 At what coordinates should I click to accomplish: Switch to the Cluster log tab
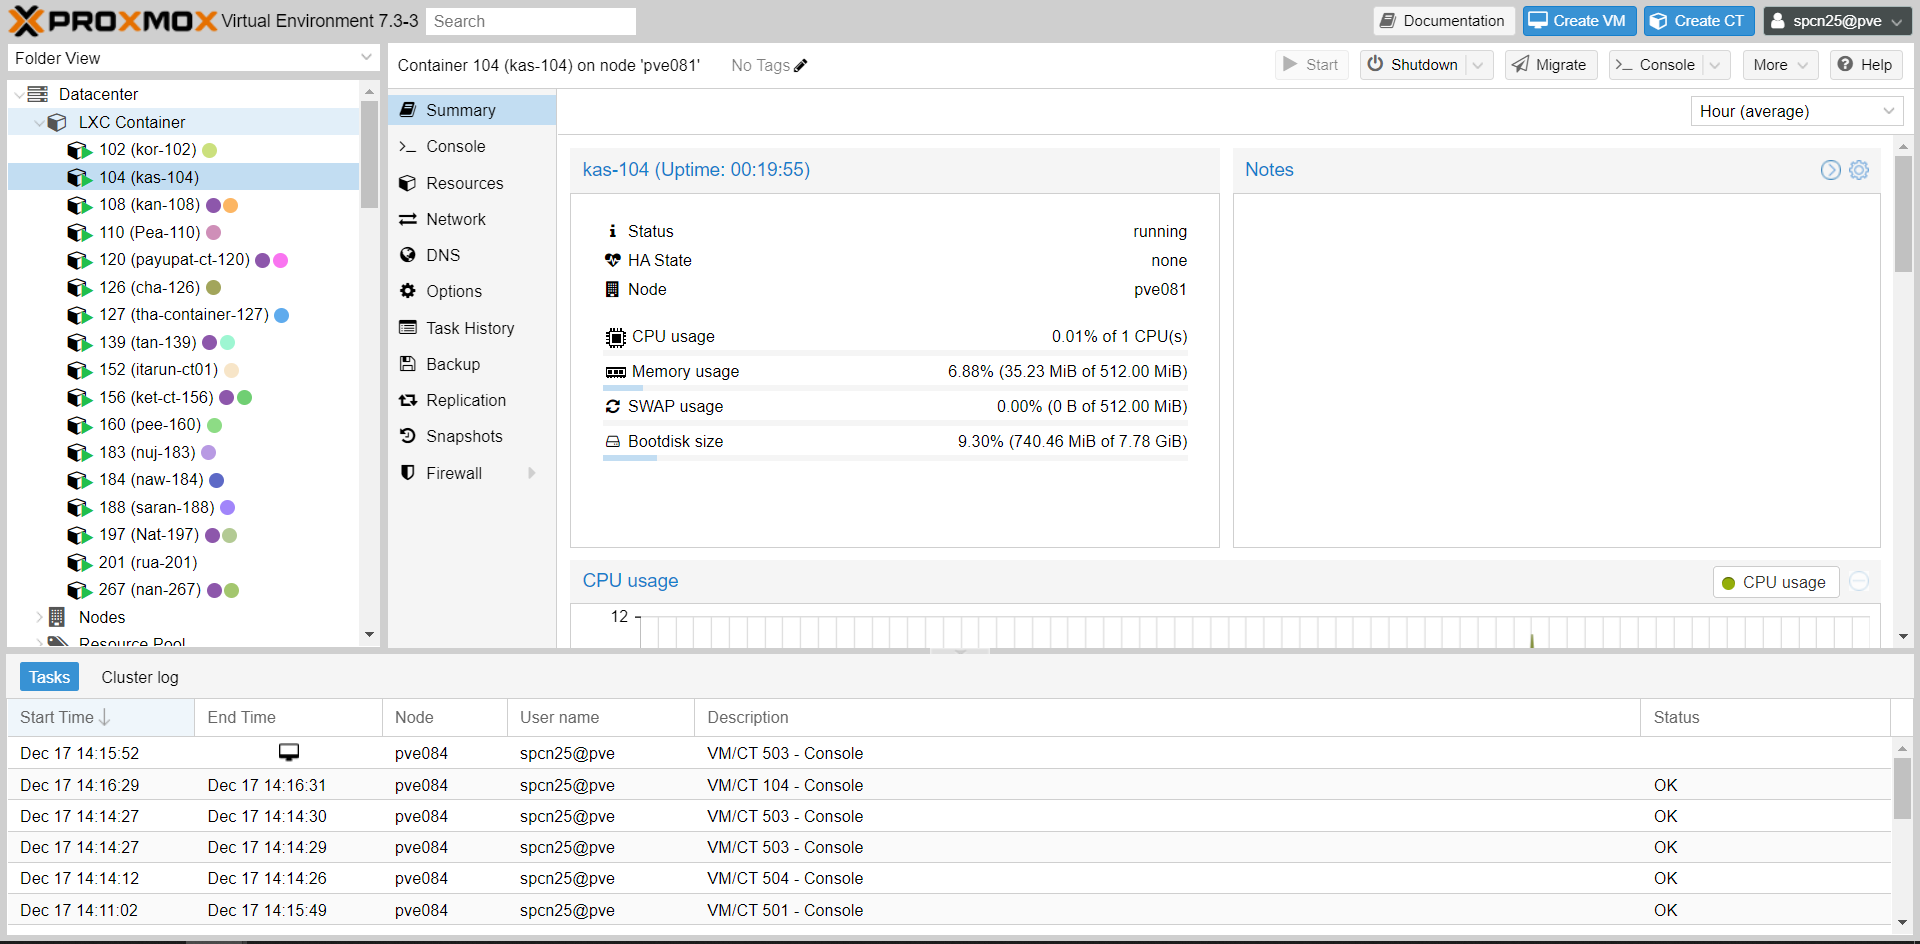[139, 677]
